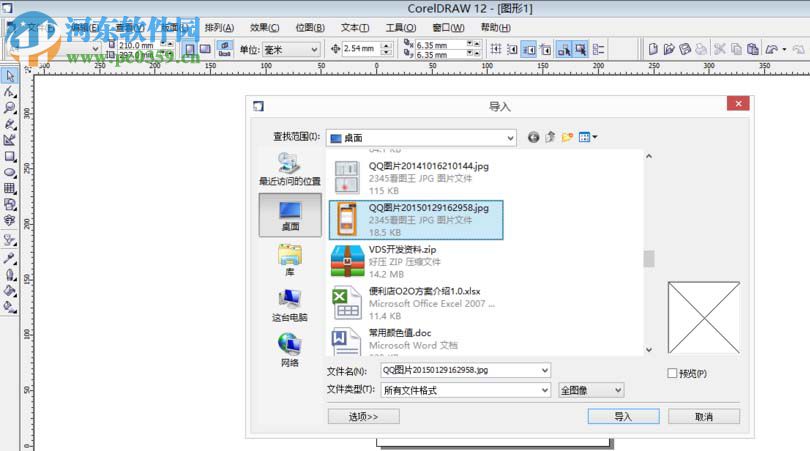Click the Open file icon in toolbar
Viewport: 810px width, 451px height.
coord(669,49)
